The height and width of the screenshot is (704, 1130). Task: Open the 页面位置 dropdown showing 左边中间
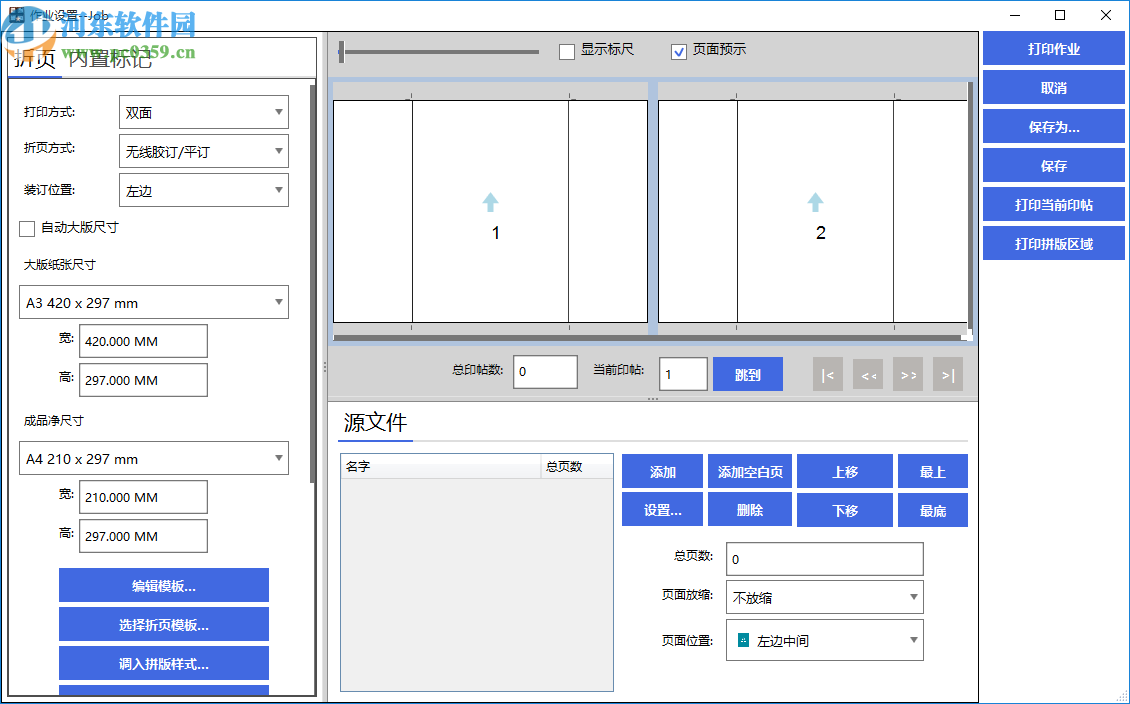(x=824, y=640)
